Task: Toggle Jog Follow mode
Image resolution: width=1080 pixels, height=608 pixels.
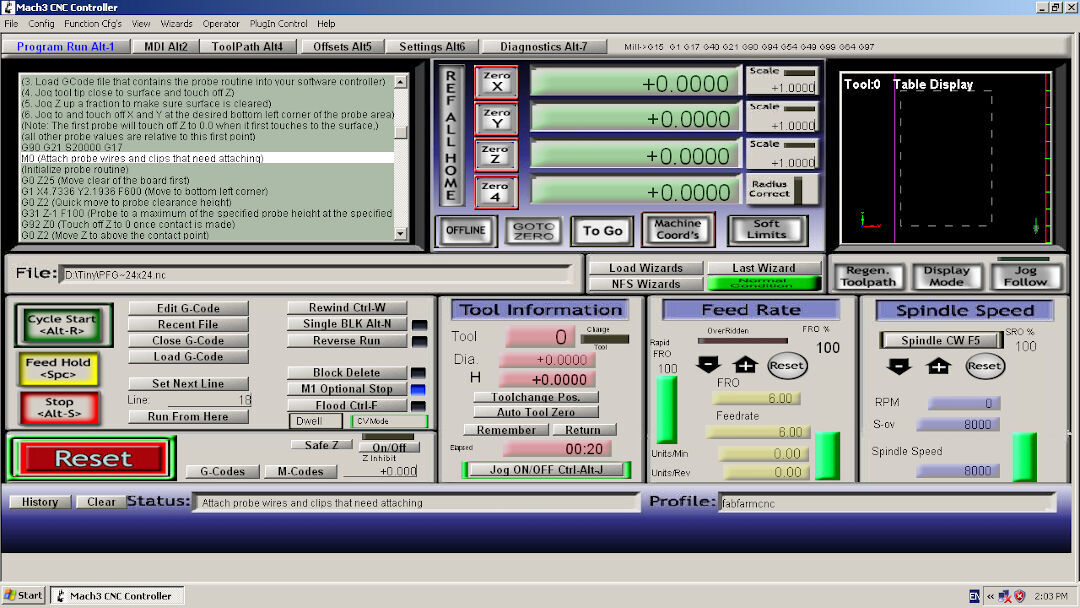Action: coord(1024,276)
